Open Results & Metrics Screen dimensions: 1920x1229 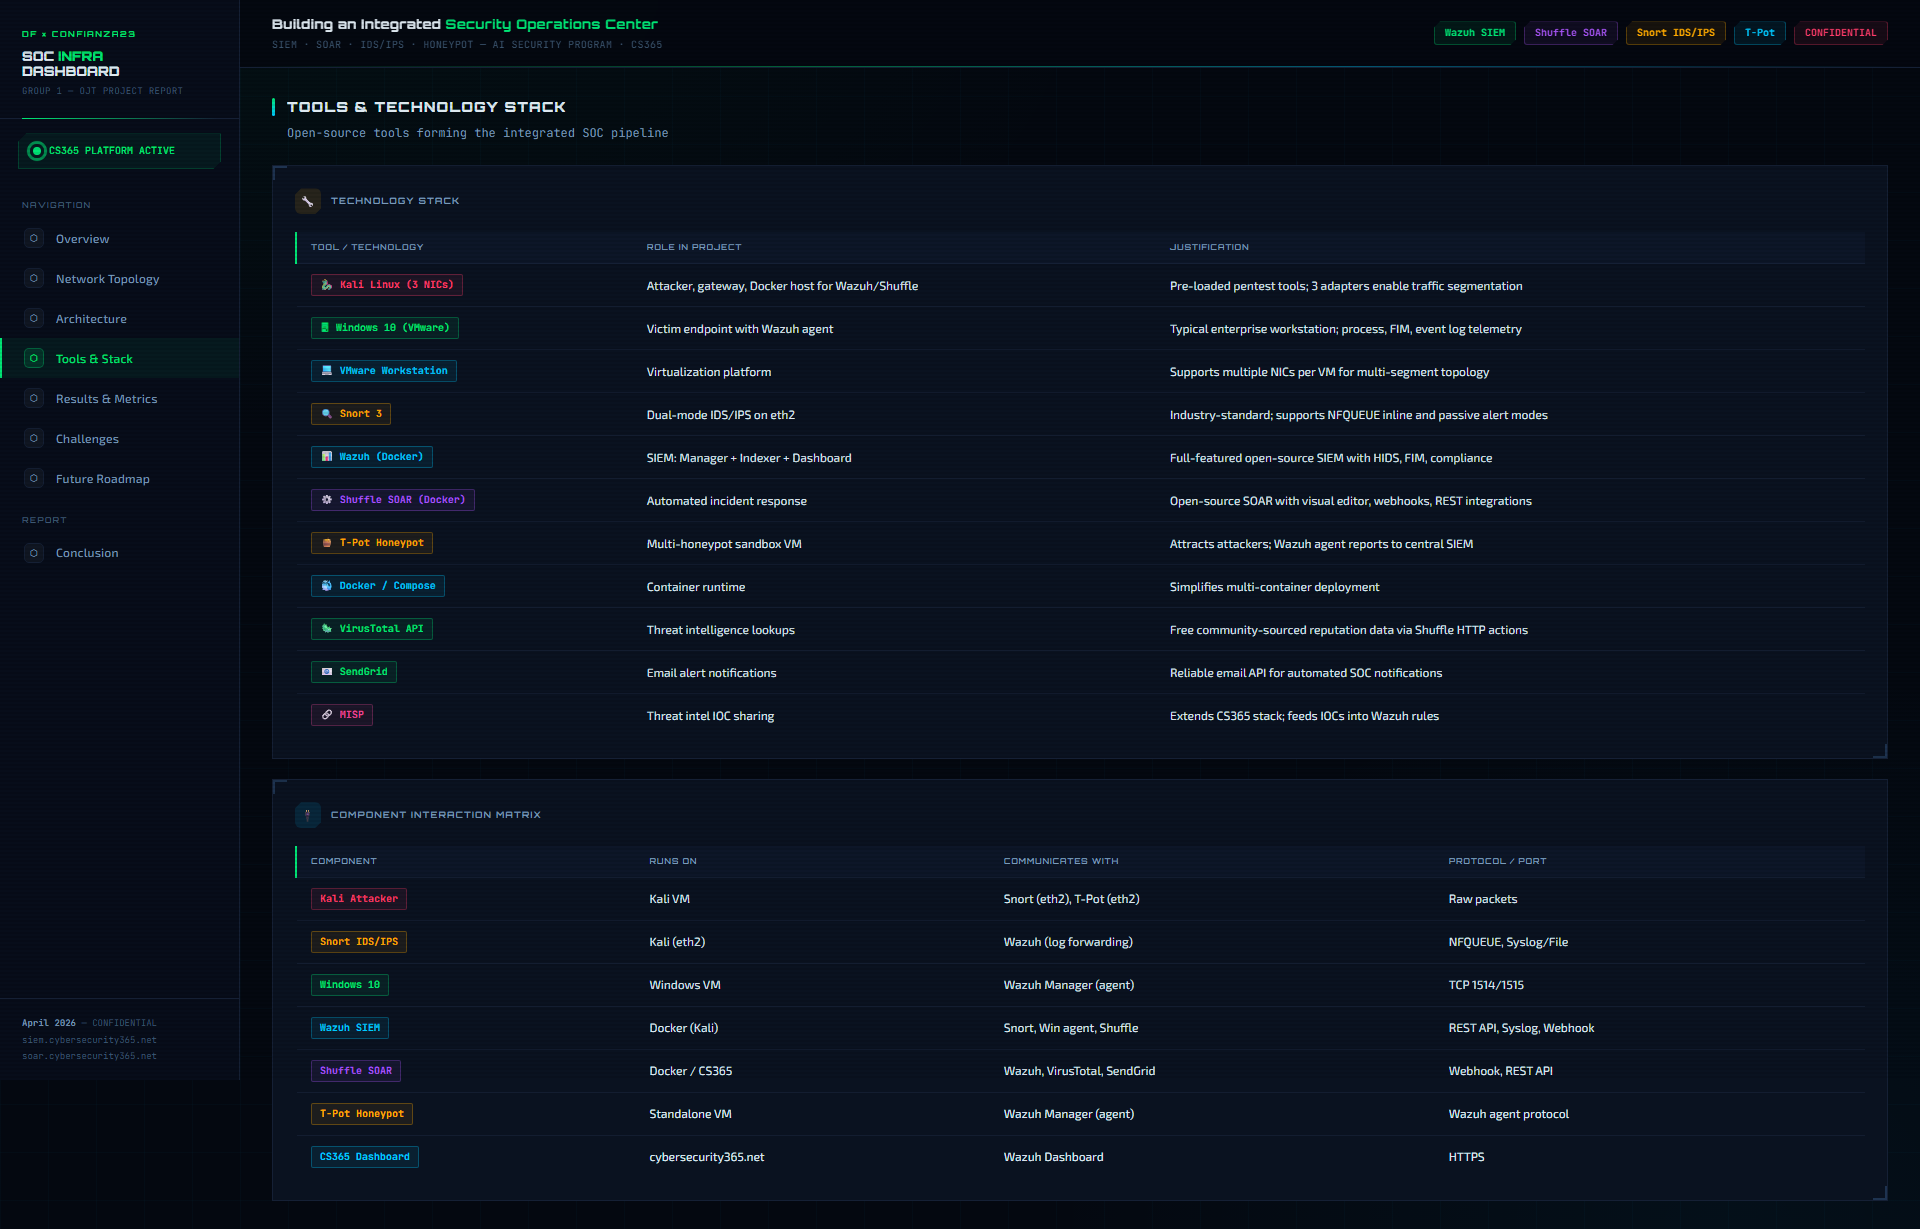click(x=120, y=399)
